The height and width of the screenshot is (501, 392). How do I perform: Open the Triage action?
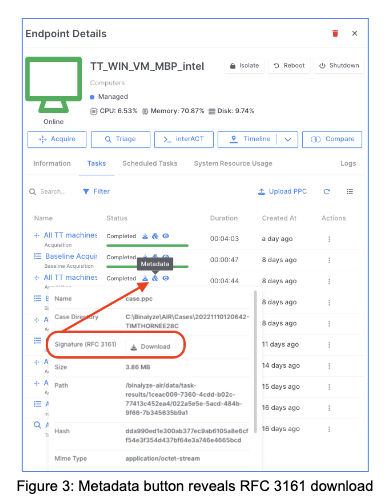coord(121,139)
